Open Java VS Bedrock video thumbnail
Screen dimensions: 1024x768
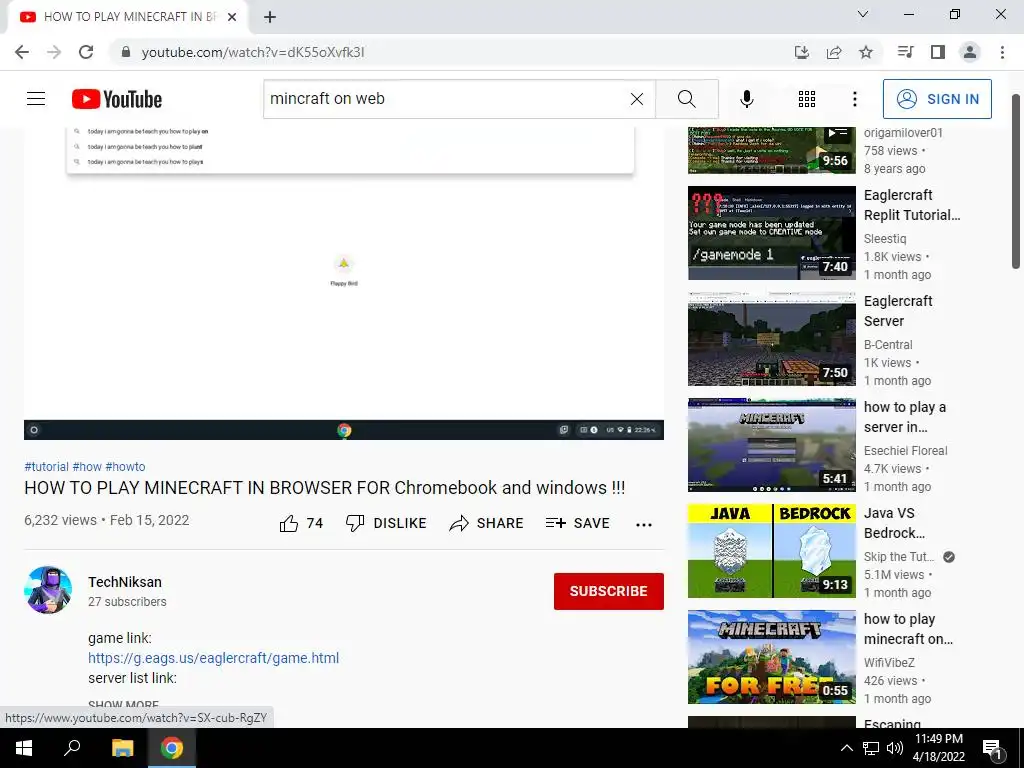771,551
